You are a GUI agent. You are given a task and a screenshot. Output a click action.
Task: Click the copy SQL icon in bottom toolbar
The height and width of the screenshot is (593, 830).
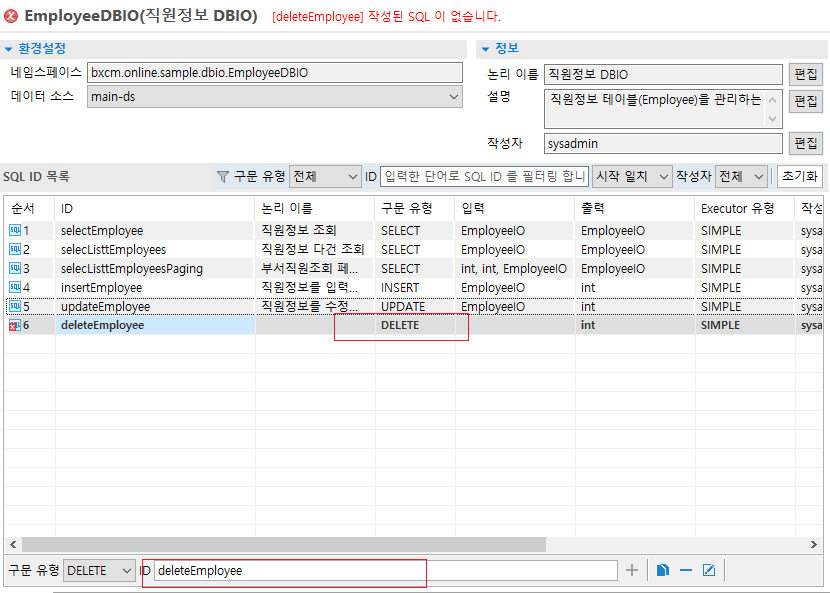tap(663, 570)
